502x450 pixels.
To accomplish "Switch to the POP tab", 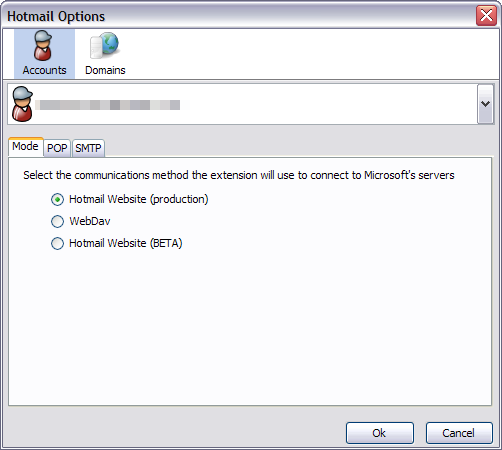I will 57,148.
